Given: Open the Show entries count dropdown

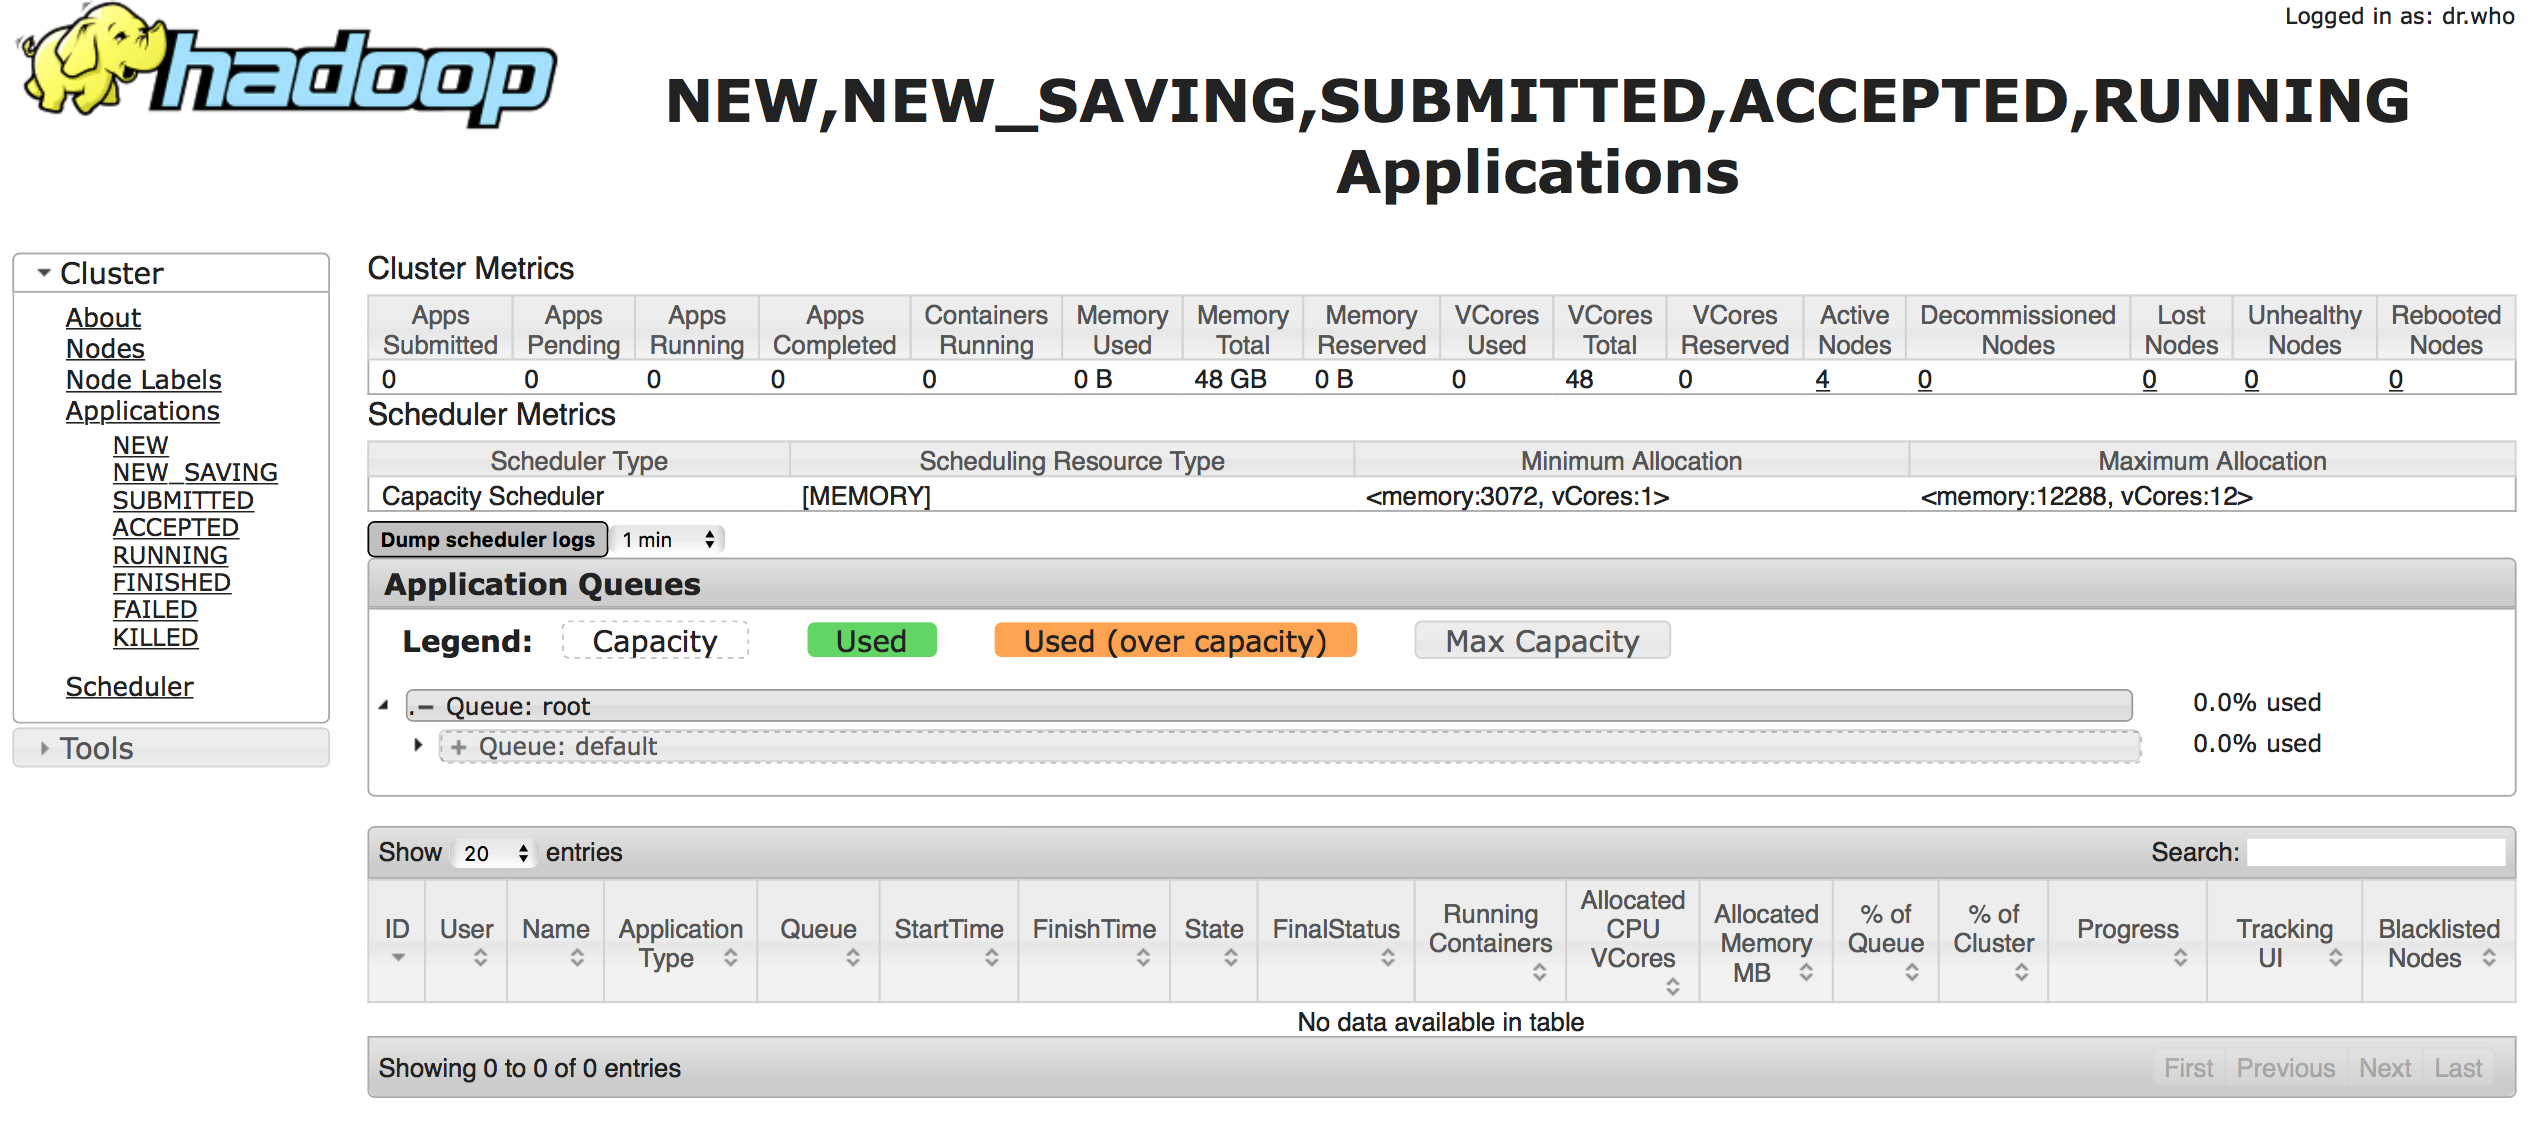Looking at the screenshot, I should 495,853.
